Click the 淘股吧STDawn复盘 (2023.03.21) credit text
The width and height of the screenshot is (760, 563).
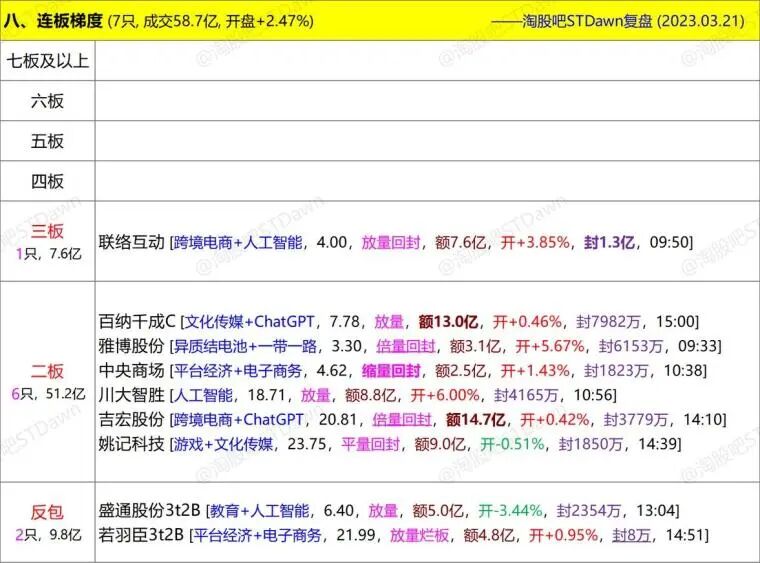(x=633, y=21)
